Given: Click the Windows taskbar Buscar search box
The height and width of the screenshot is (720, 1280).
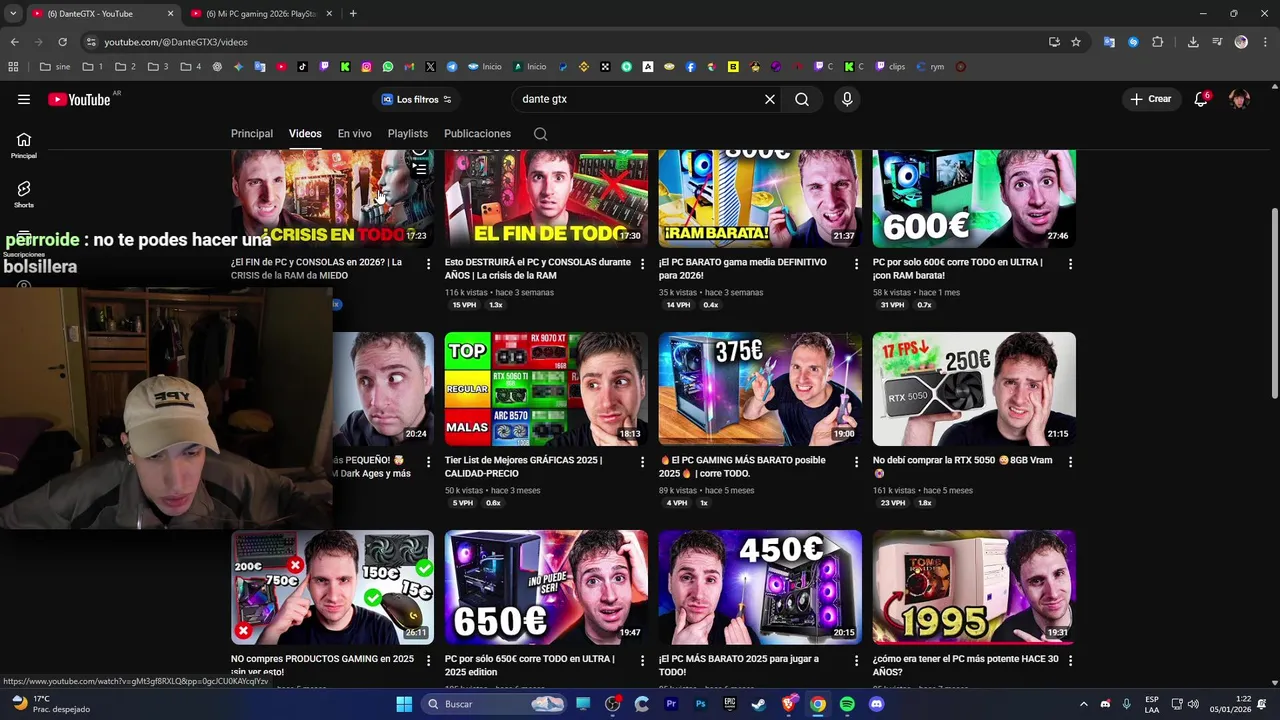Looking at the screenshot, I should tap(492, 704).
